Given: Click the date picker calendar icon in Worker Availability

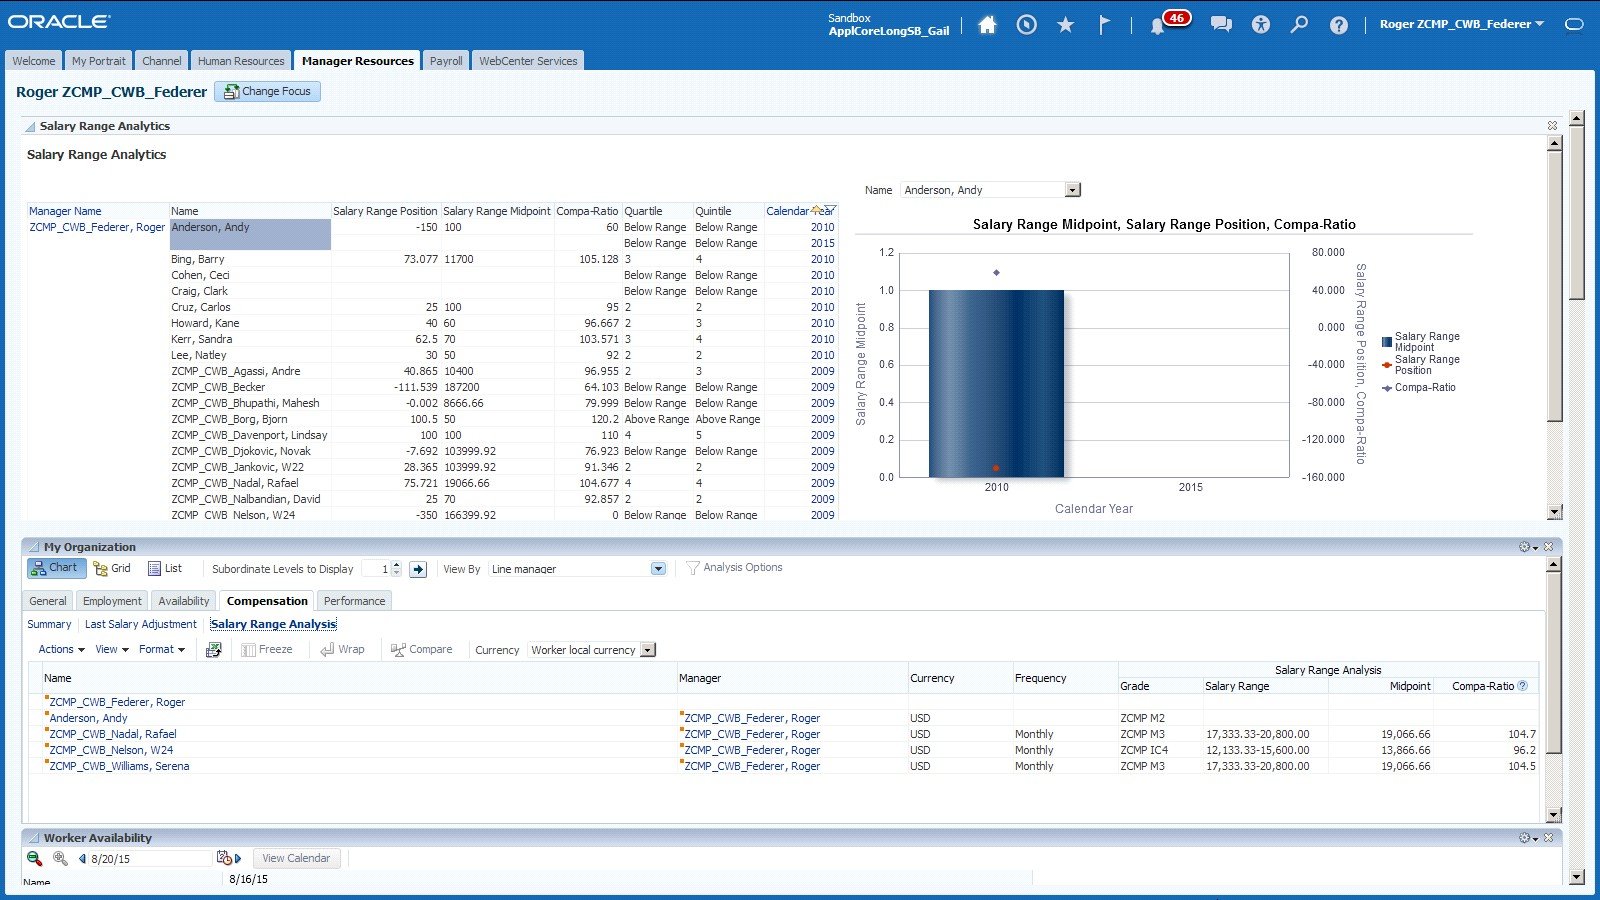Looking at the screenshot, I should click(x=225, y=857).
